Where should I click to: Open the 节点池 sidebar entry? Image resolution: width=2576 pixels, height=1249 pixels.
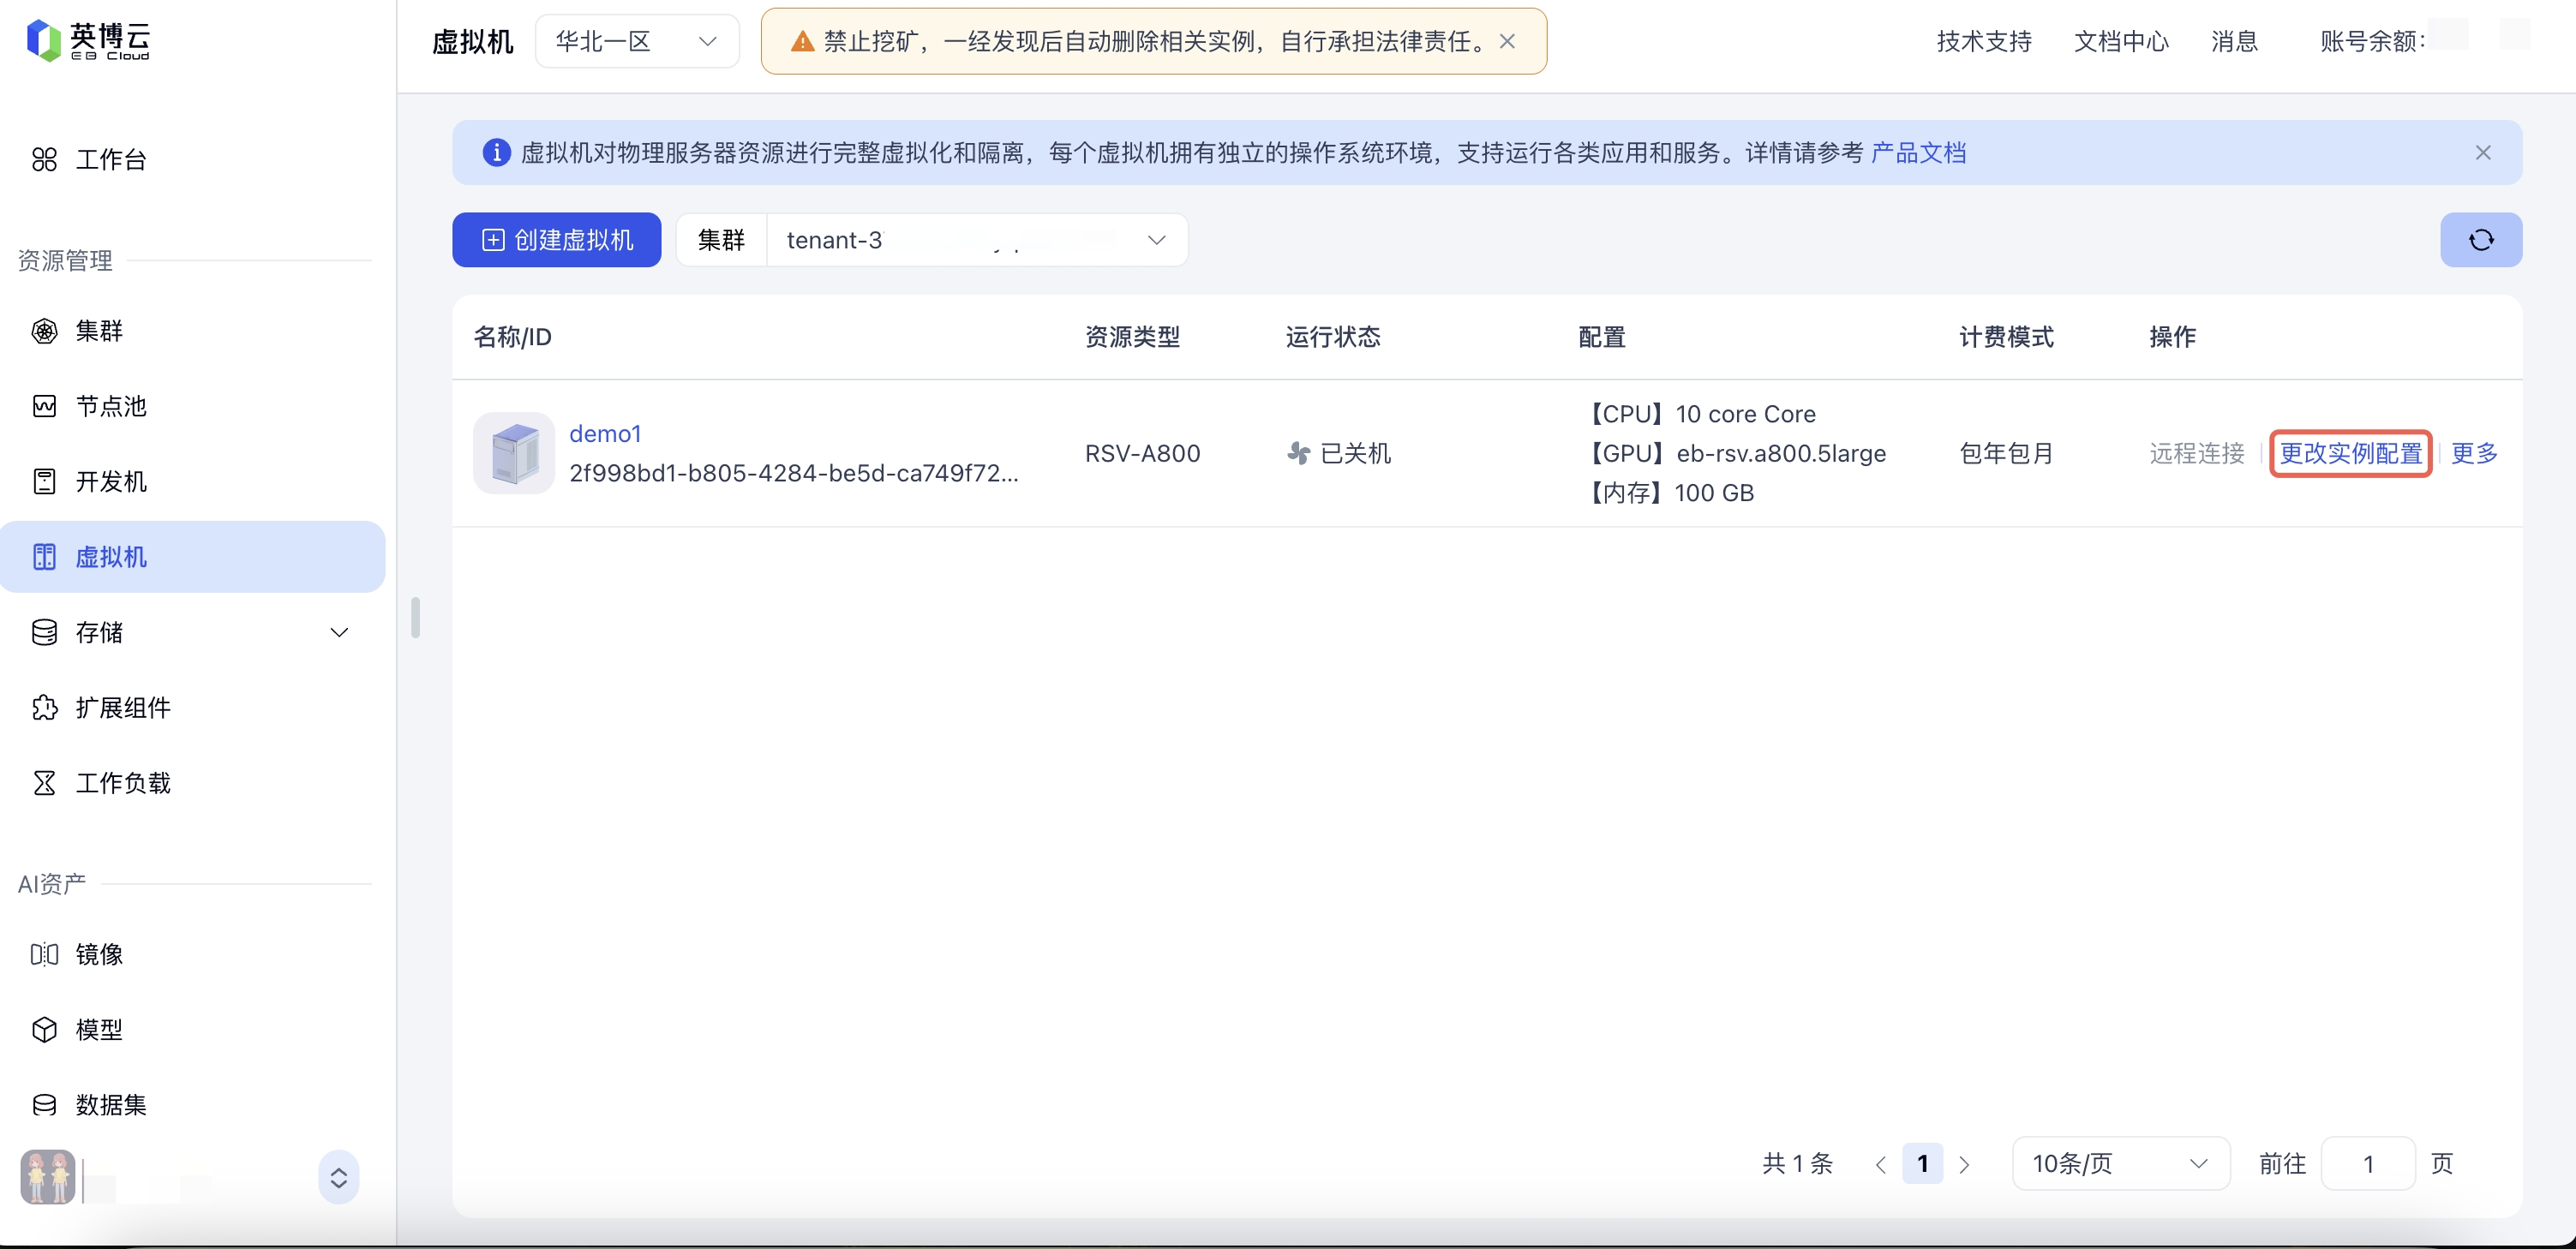[x=110, y=406]
